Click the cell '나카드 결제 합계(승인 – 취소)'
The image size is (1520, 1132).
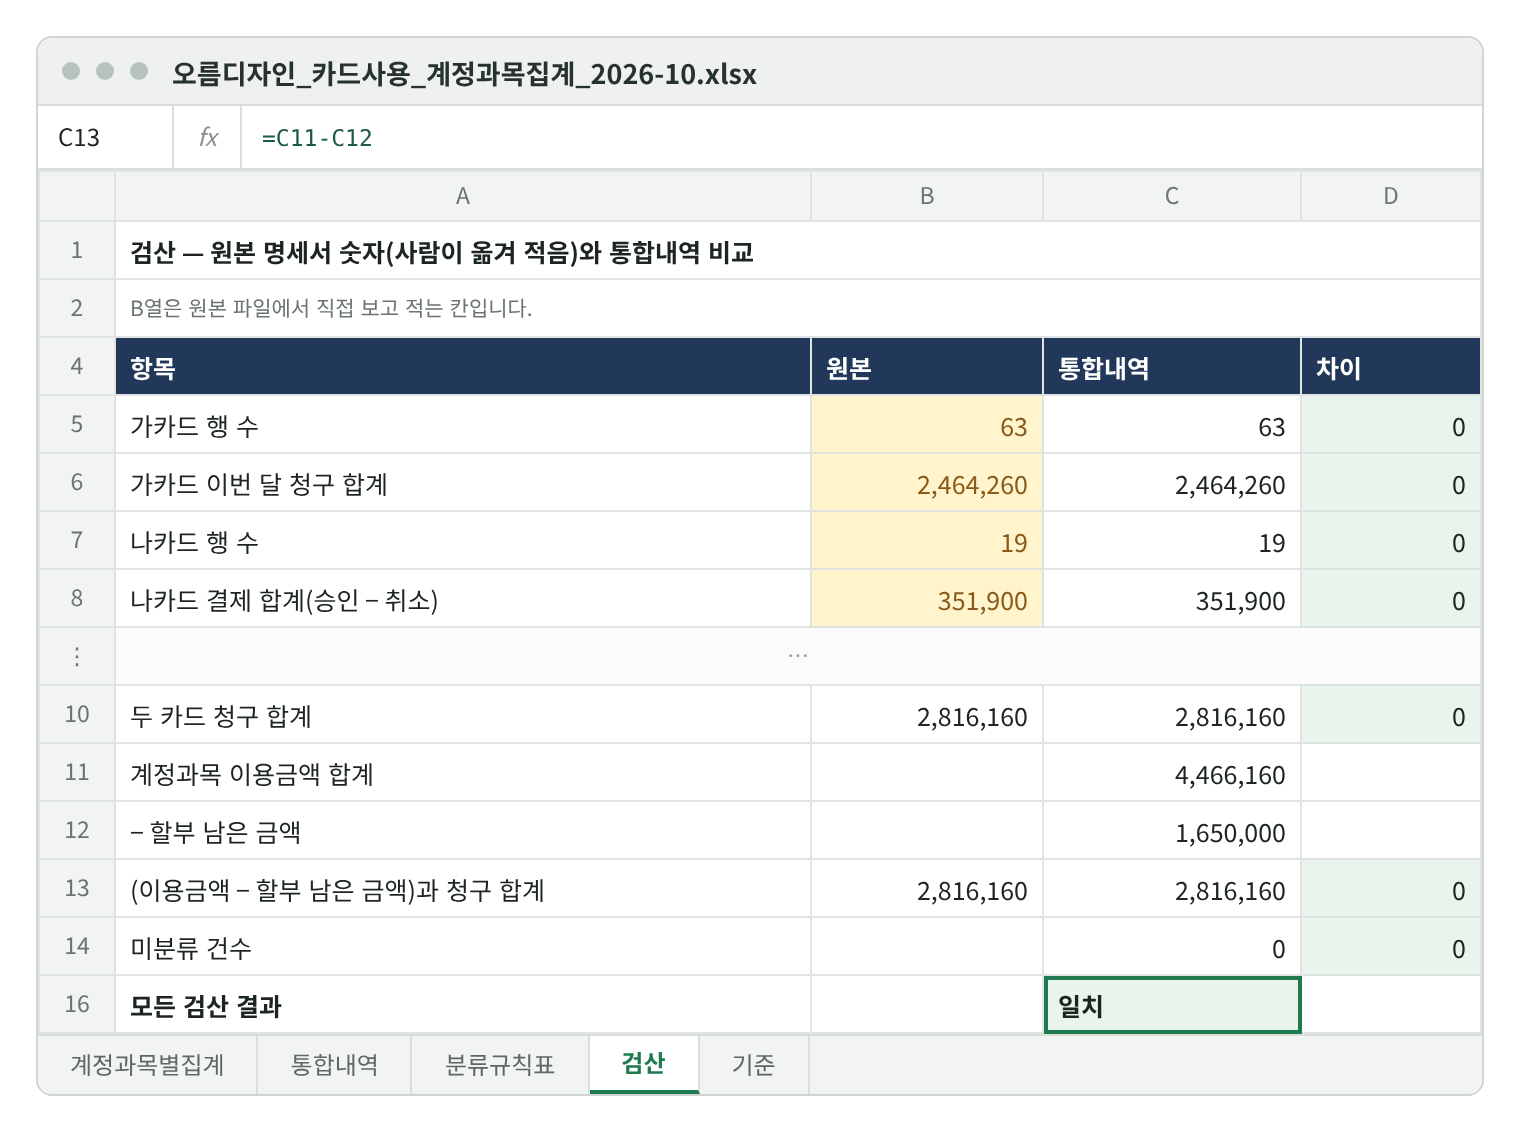pos(463,599)
